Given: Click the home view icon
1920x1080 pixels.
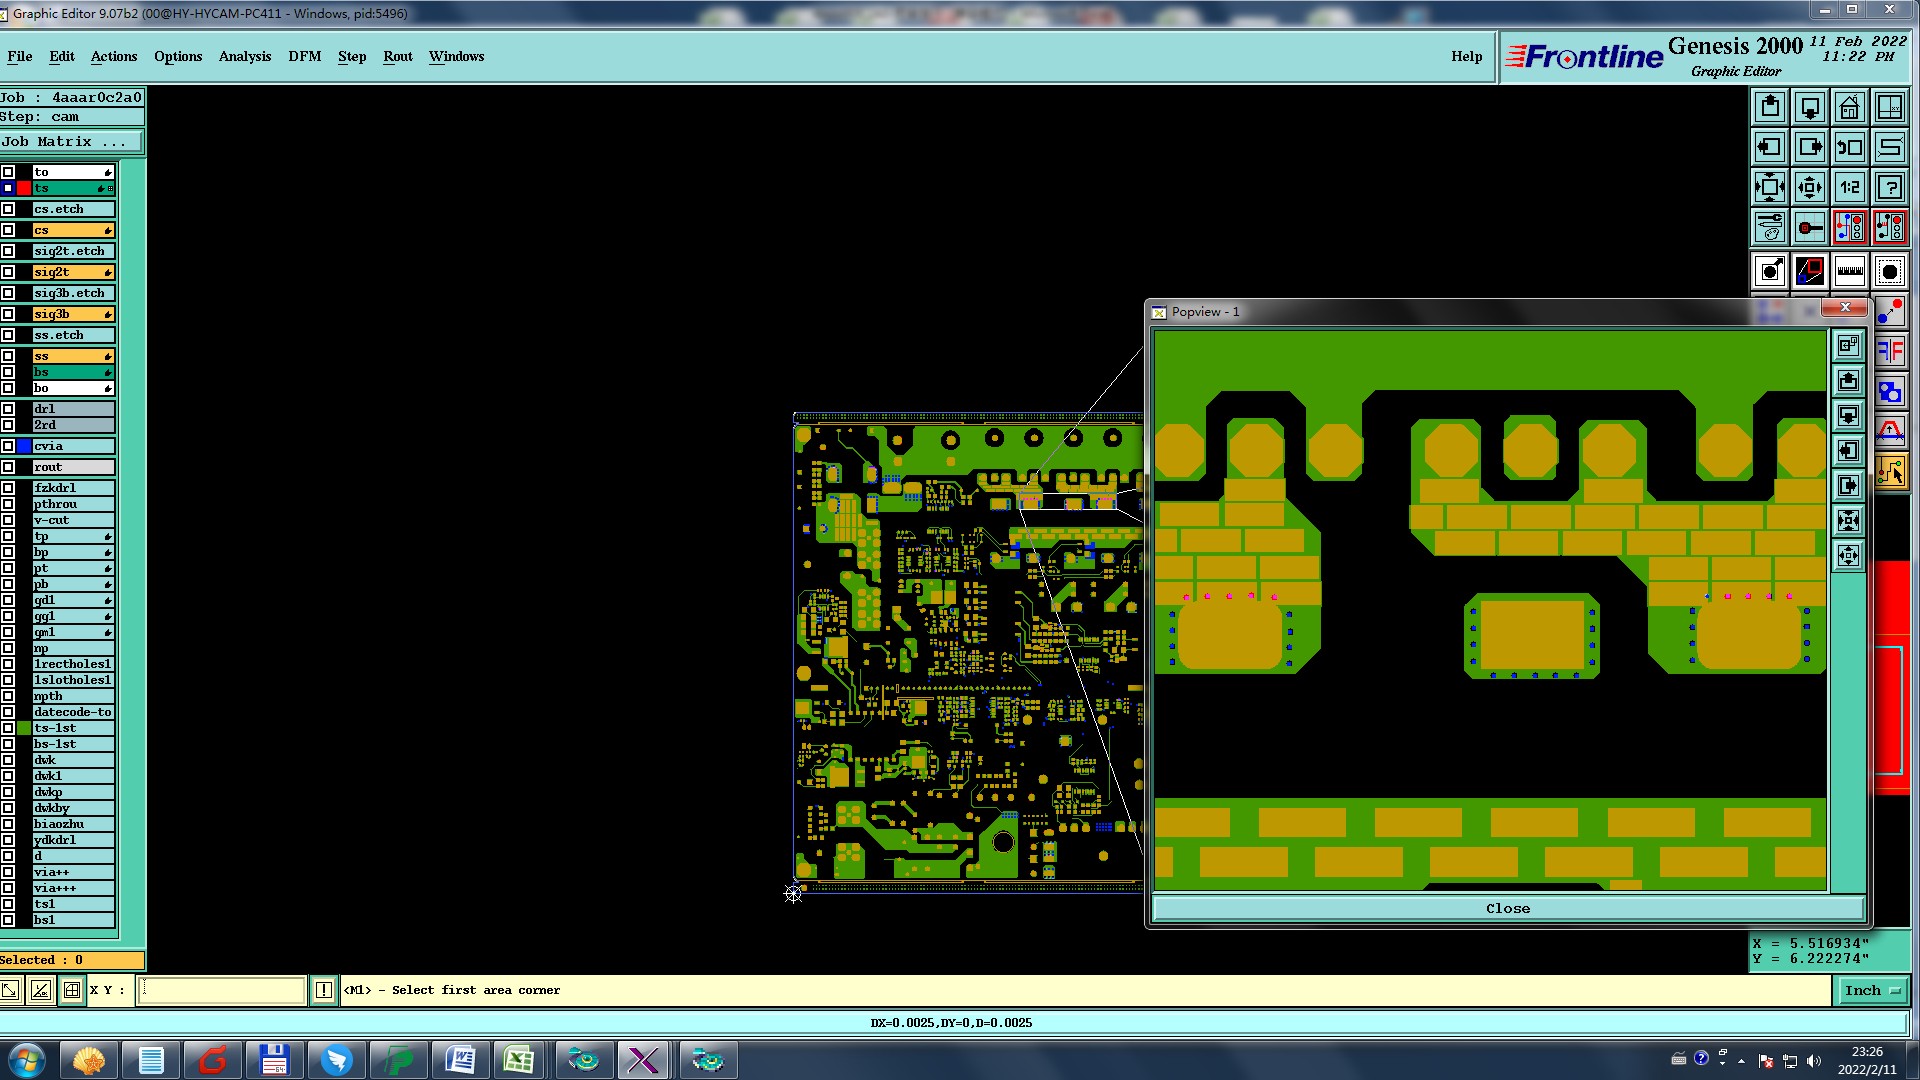Looking at the screenshot, I should click(1850, 107).
